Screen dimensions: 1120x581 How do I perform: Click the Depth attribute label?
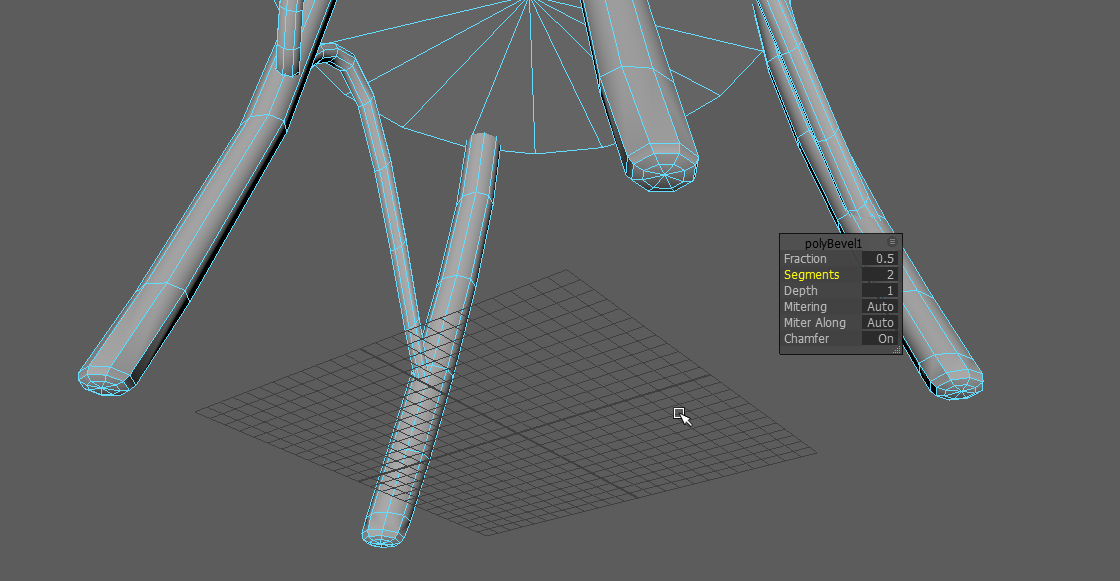pyautogui.click(x=800, y=291)
